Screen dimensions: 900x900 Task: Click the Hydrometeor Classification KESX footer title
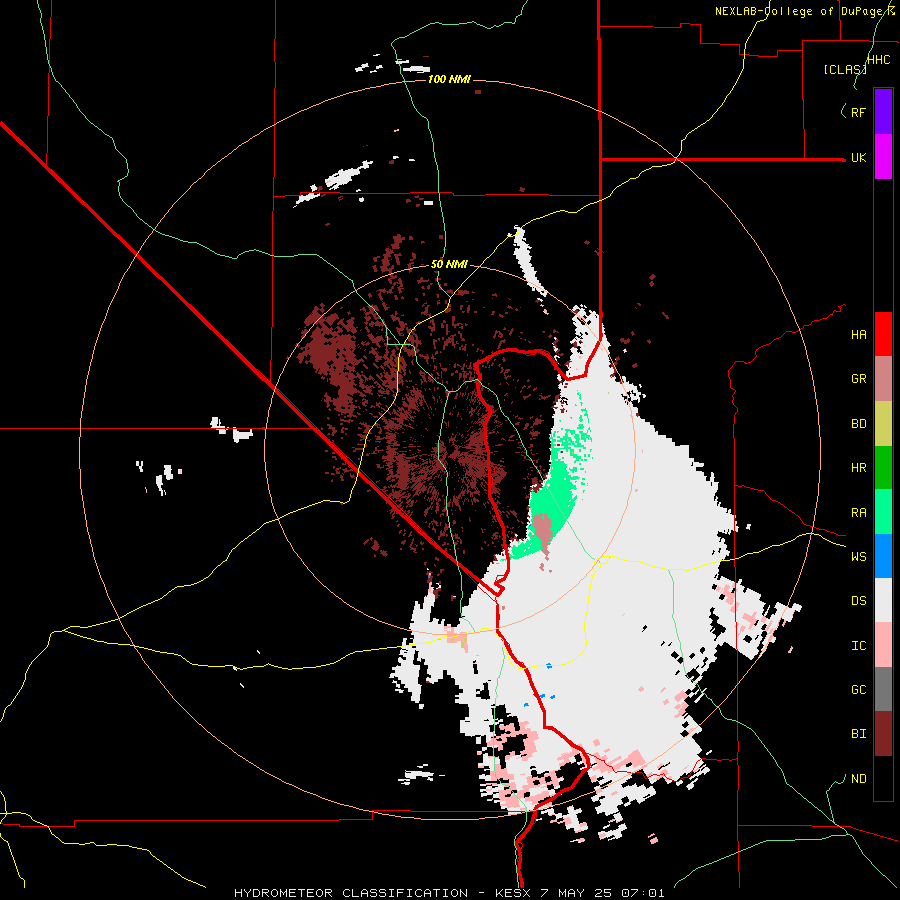[x=449, y=893]
